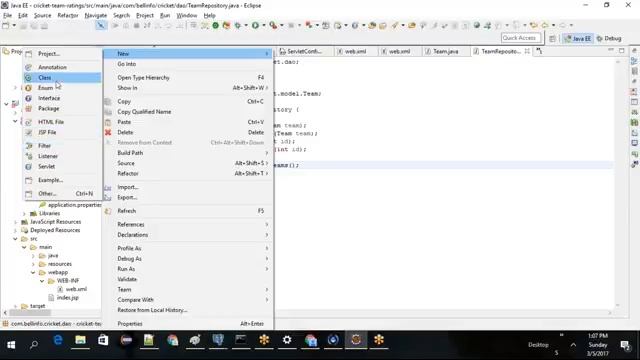Screen dimensions: 640x360
Task: Select Class in the New submenu
Action: point(62,78)
